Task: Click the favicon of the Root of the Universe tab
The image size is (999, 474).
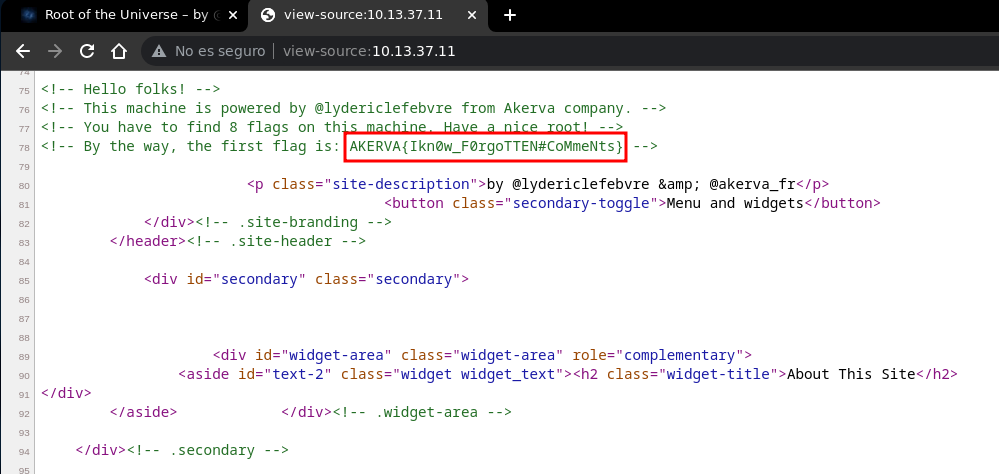Action: coord(29,15)
